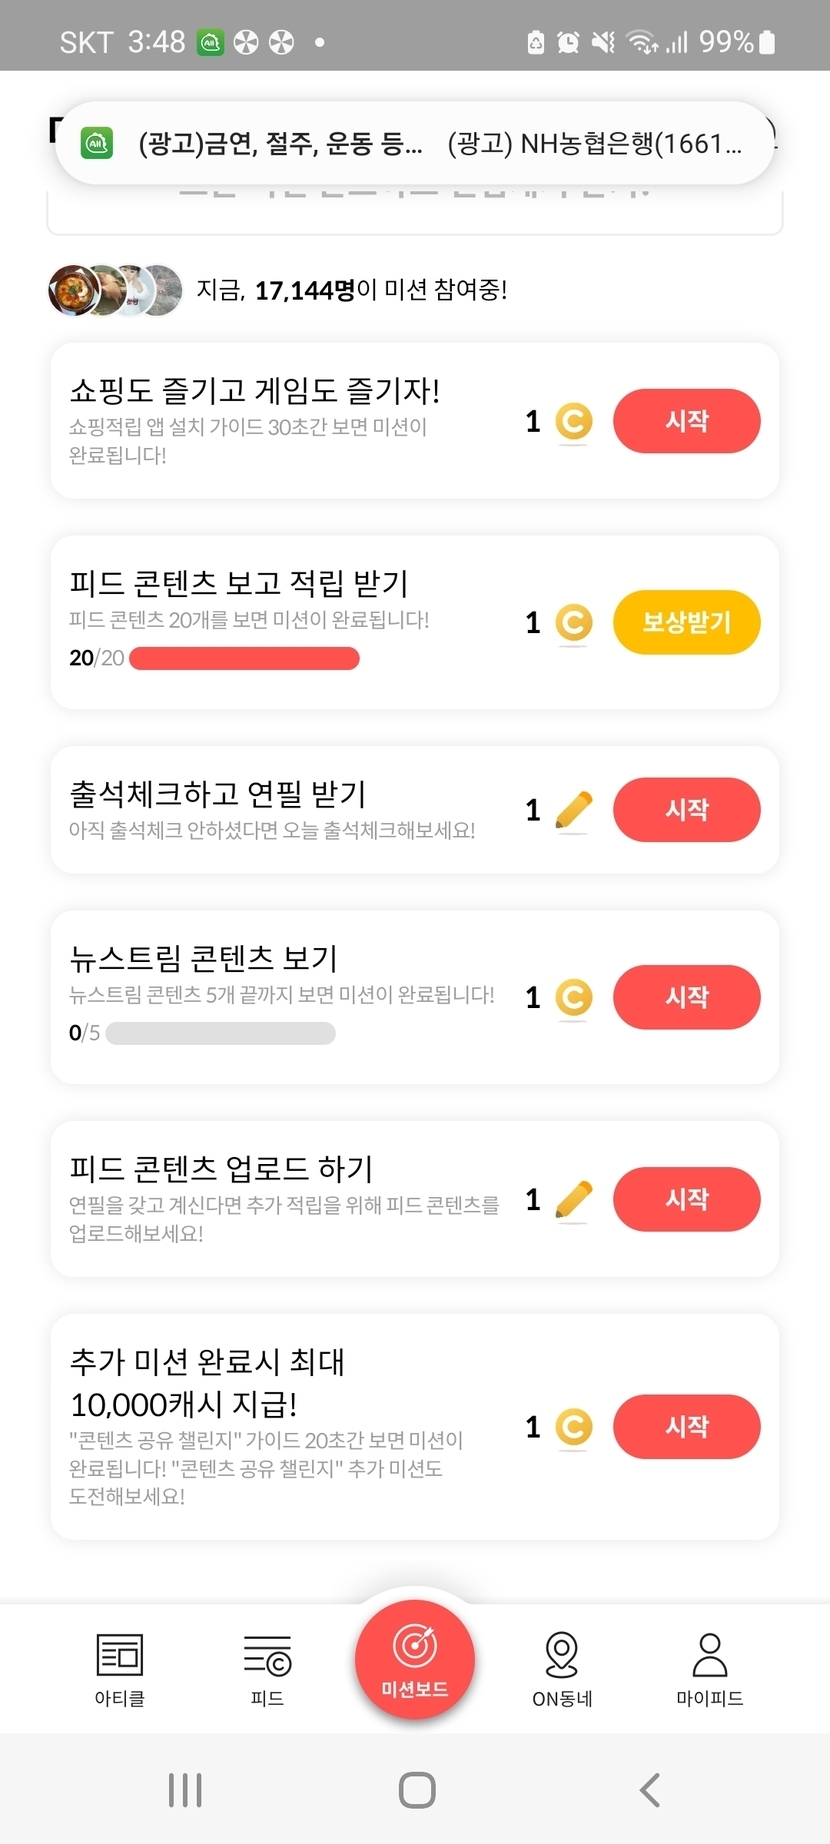
Task: Tap the pencil icon for 피드 업로드 mission
Action: (x=573, y=1199)
